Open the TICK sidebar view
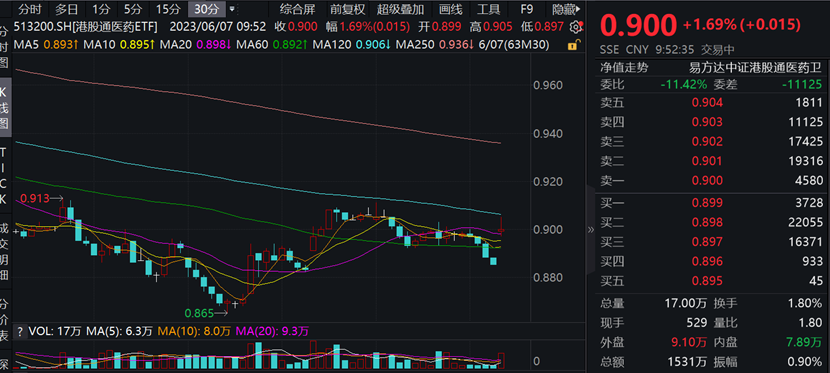This screenshot has height=373, width=830. pyautogui.click(x=4, y=175)
